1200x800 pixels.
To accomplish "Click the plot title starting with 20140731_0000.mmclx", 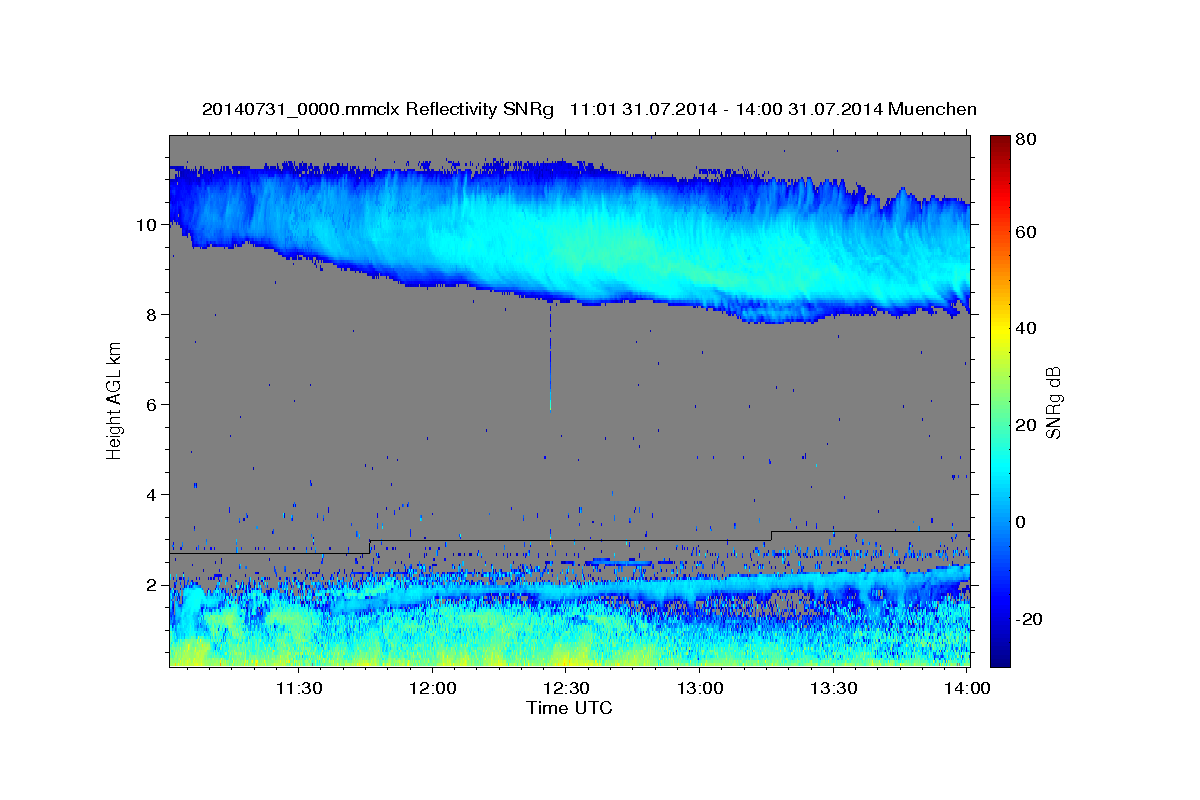I will tap(589, 109).
